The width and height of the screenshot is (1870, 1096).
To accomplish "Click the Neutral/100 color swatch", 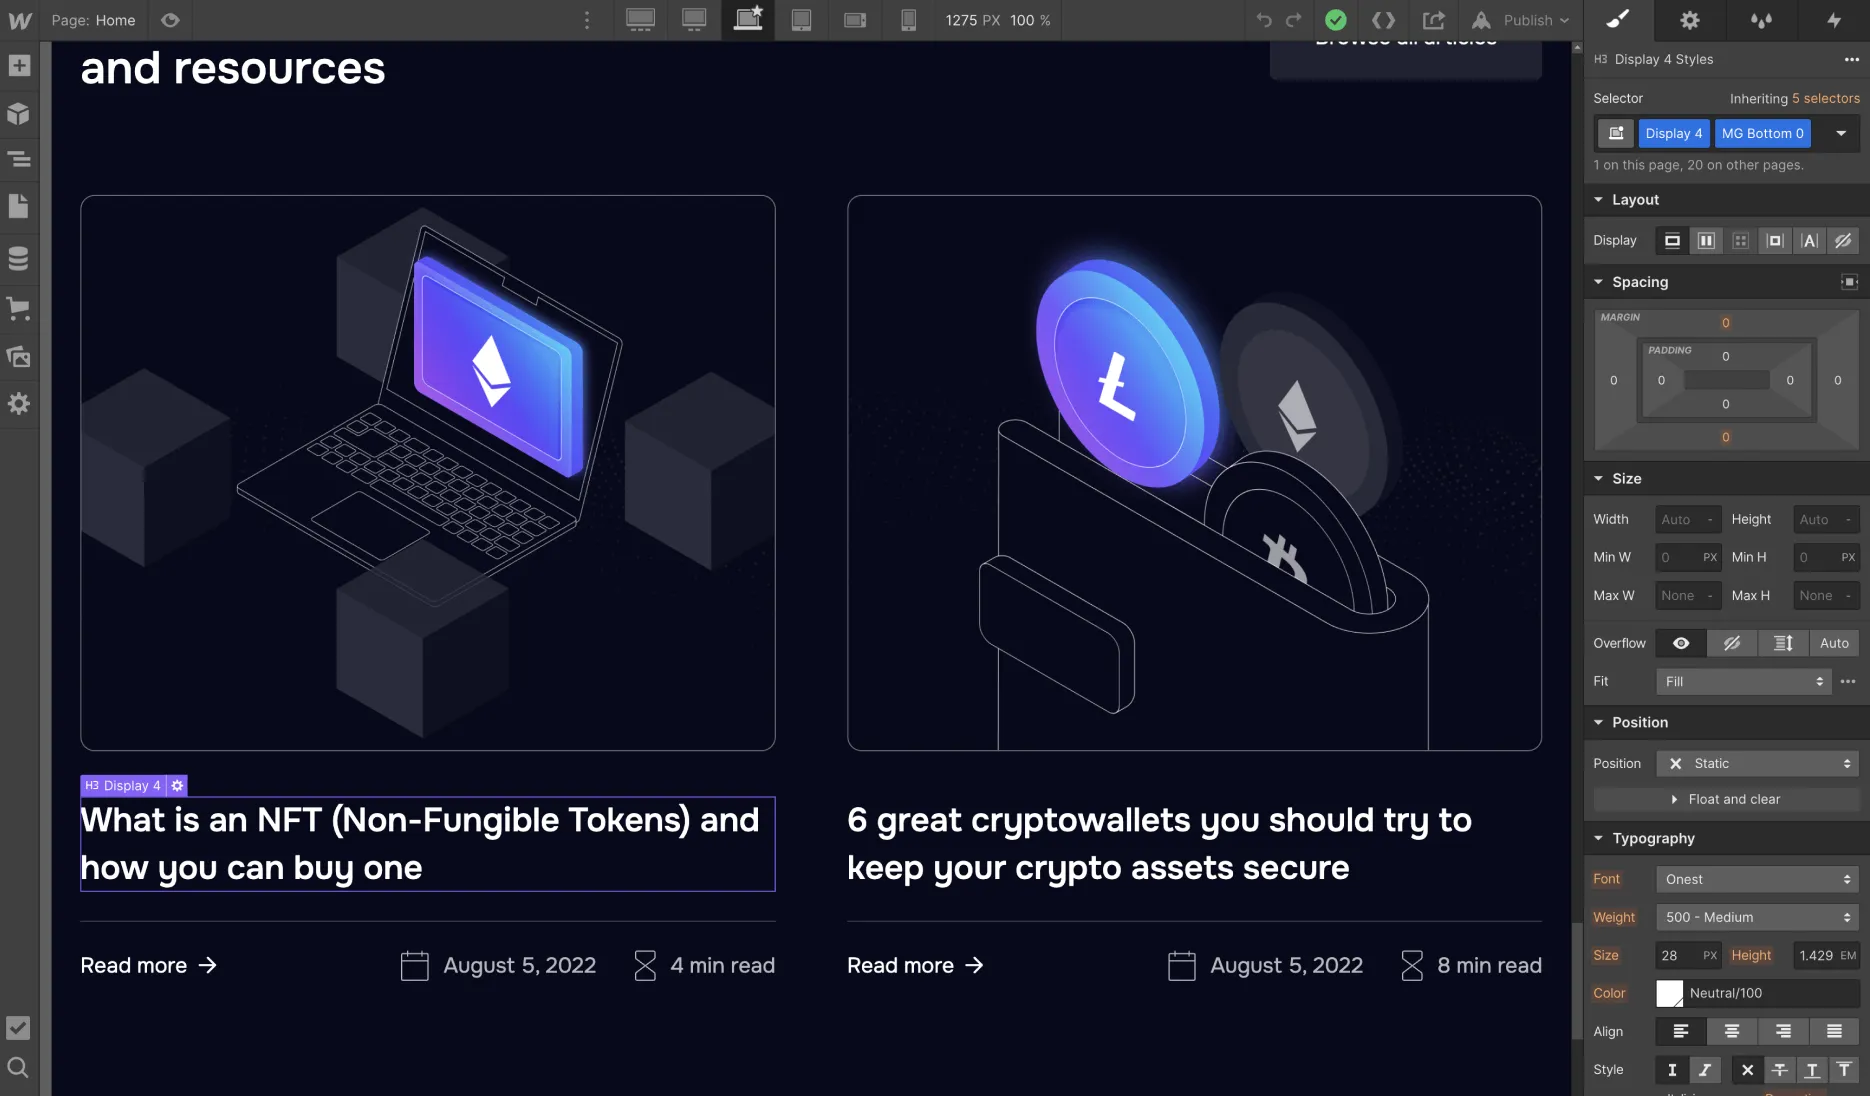I will click(1670, 993).
